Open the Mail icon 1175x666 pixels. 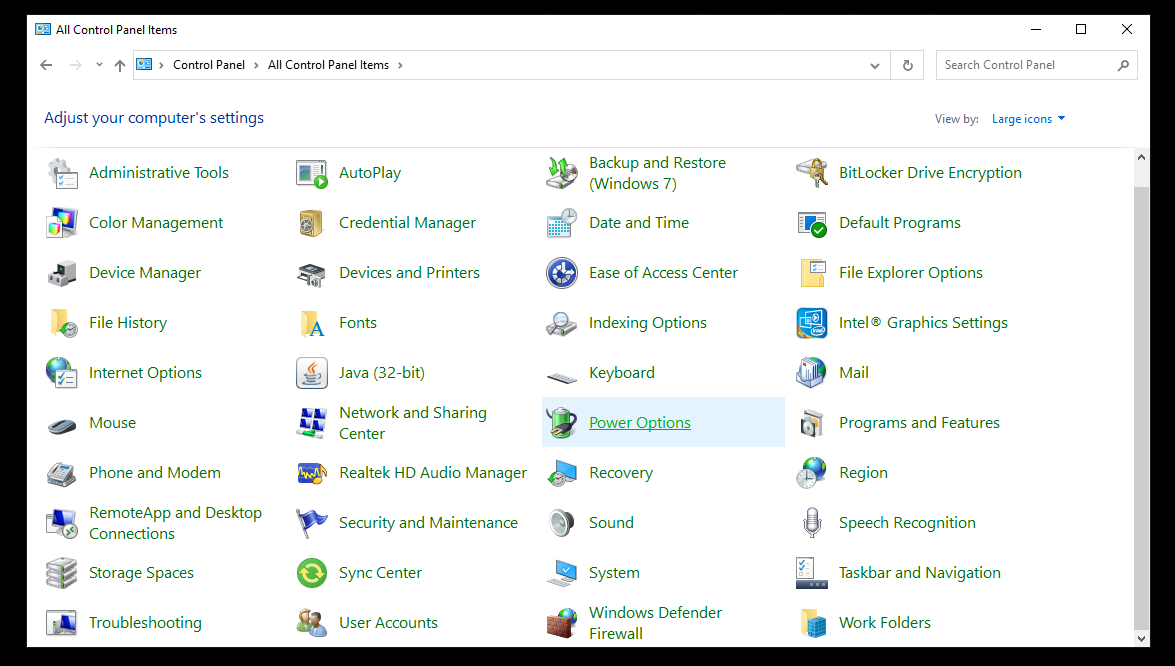(812, 373)
